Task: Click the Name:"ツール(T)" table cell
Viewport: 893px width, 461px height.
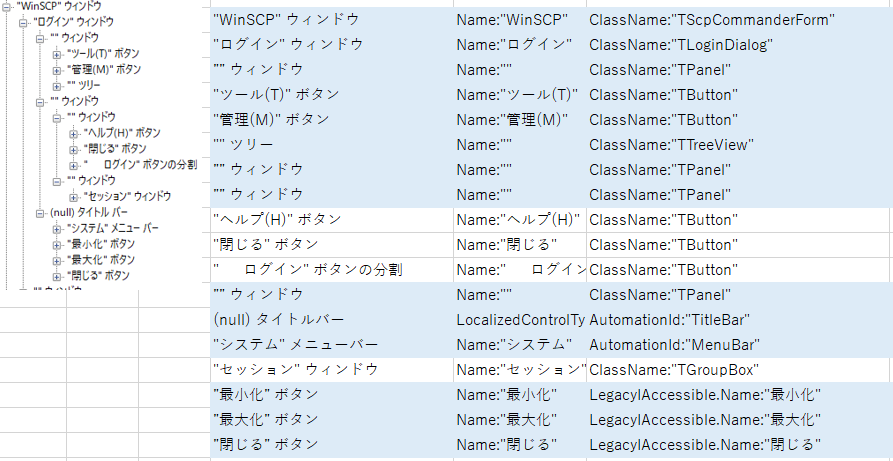Action: point(520,95)
